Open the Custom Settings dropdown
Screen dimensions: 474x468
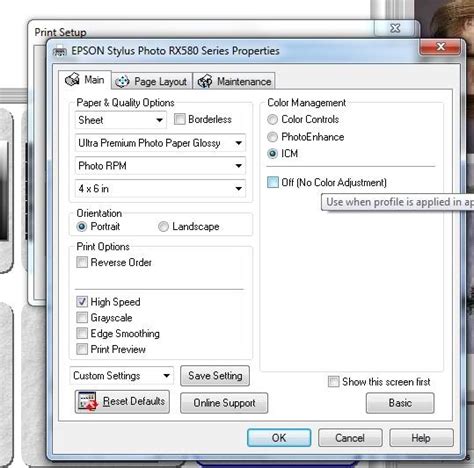(x=122, y=376)
